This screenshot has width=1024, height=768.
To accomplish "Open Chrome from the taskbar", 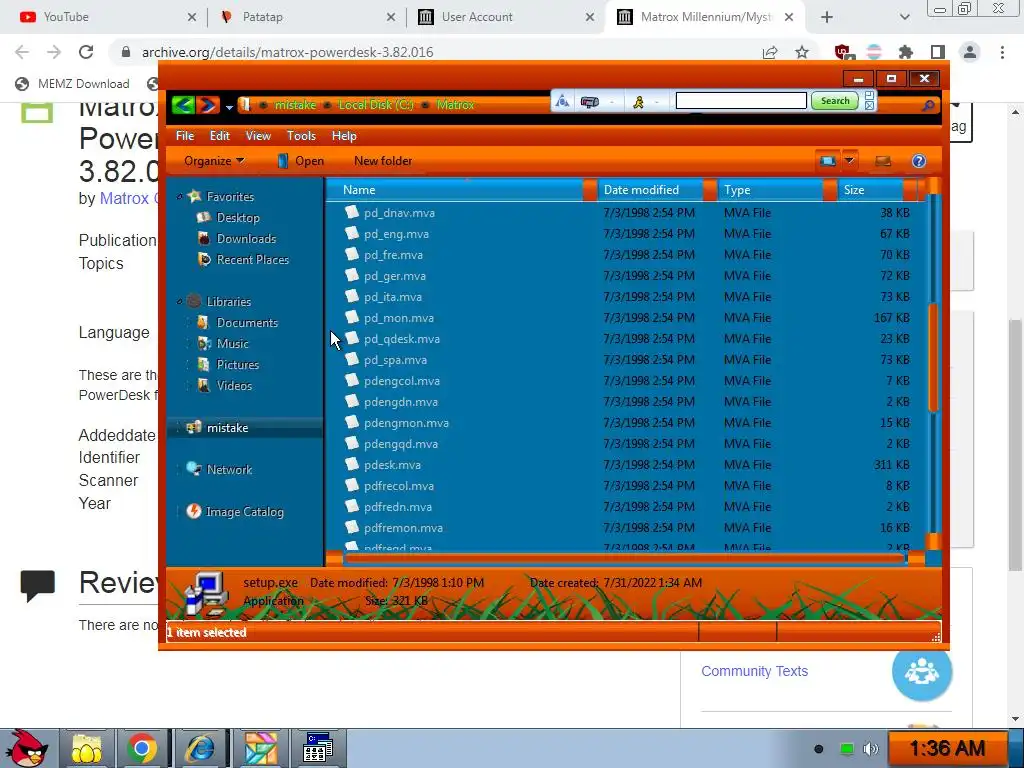I will [x=142, y=748].
